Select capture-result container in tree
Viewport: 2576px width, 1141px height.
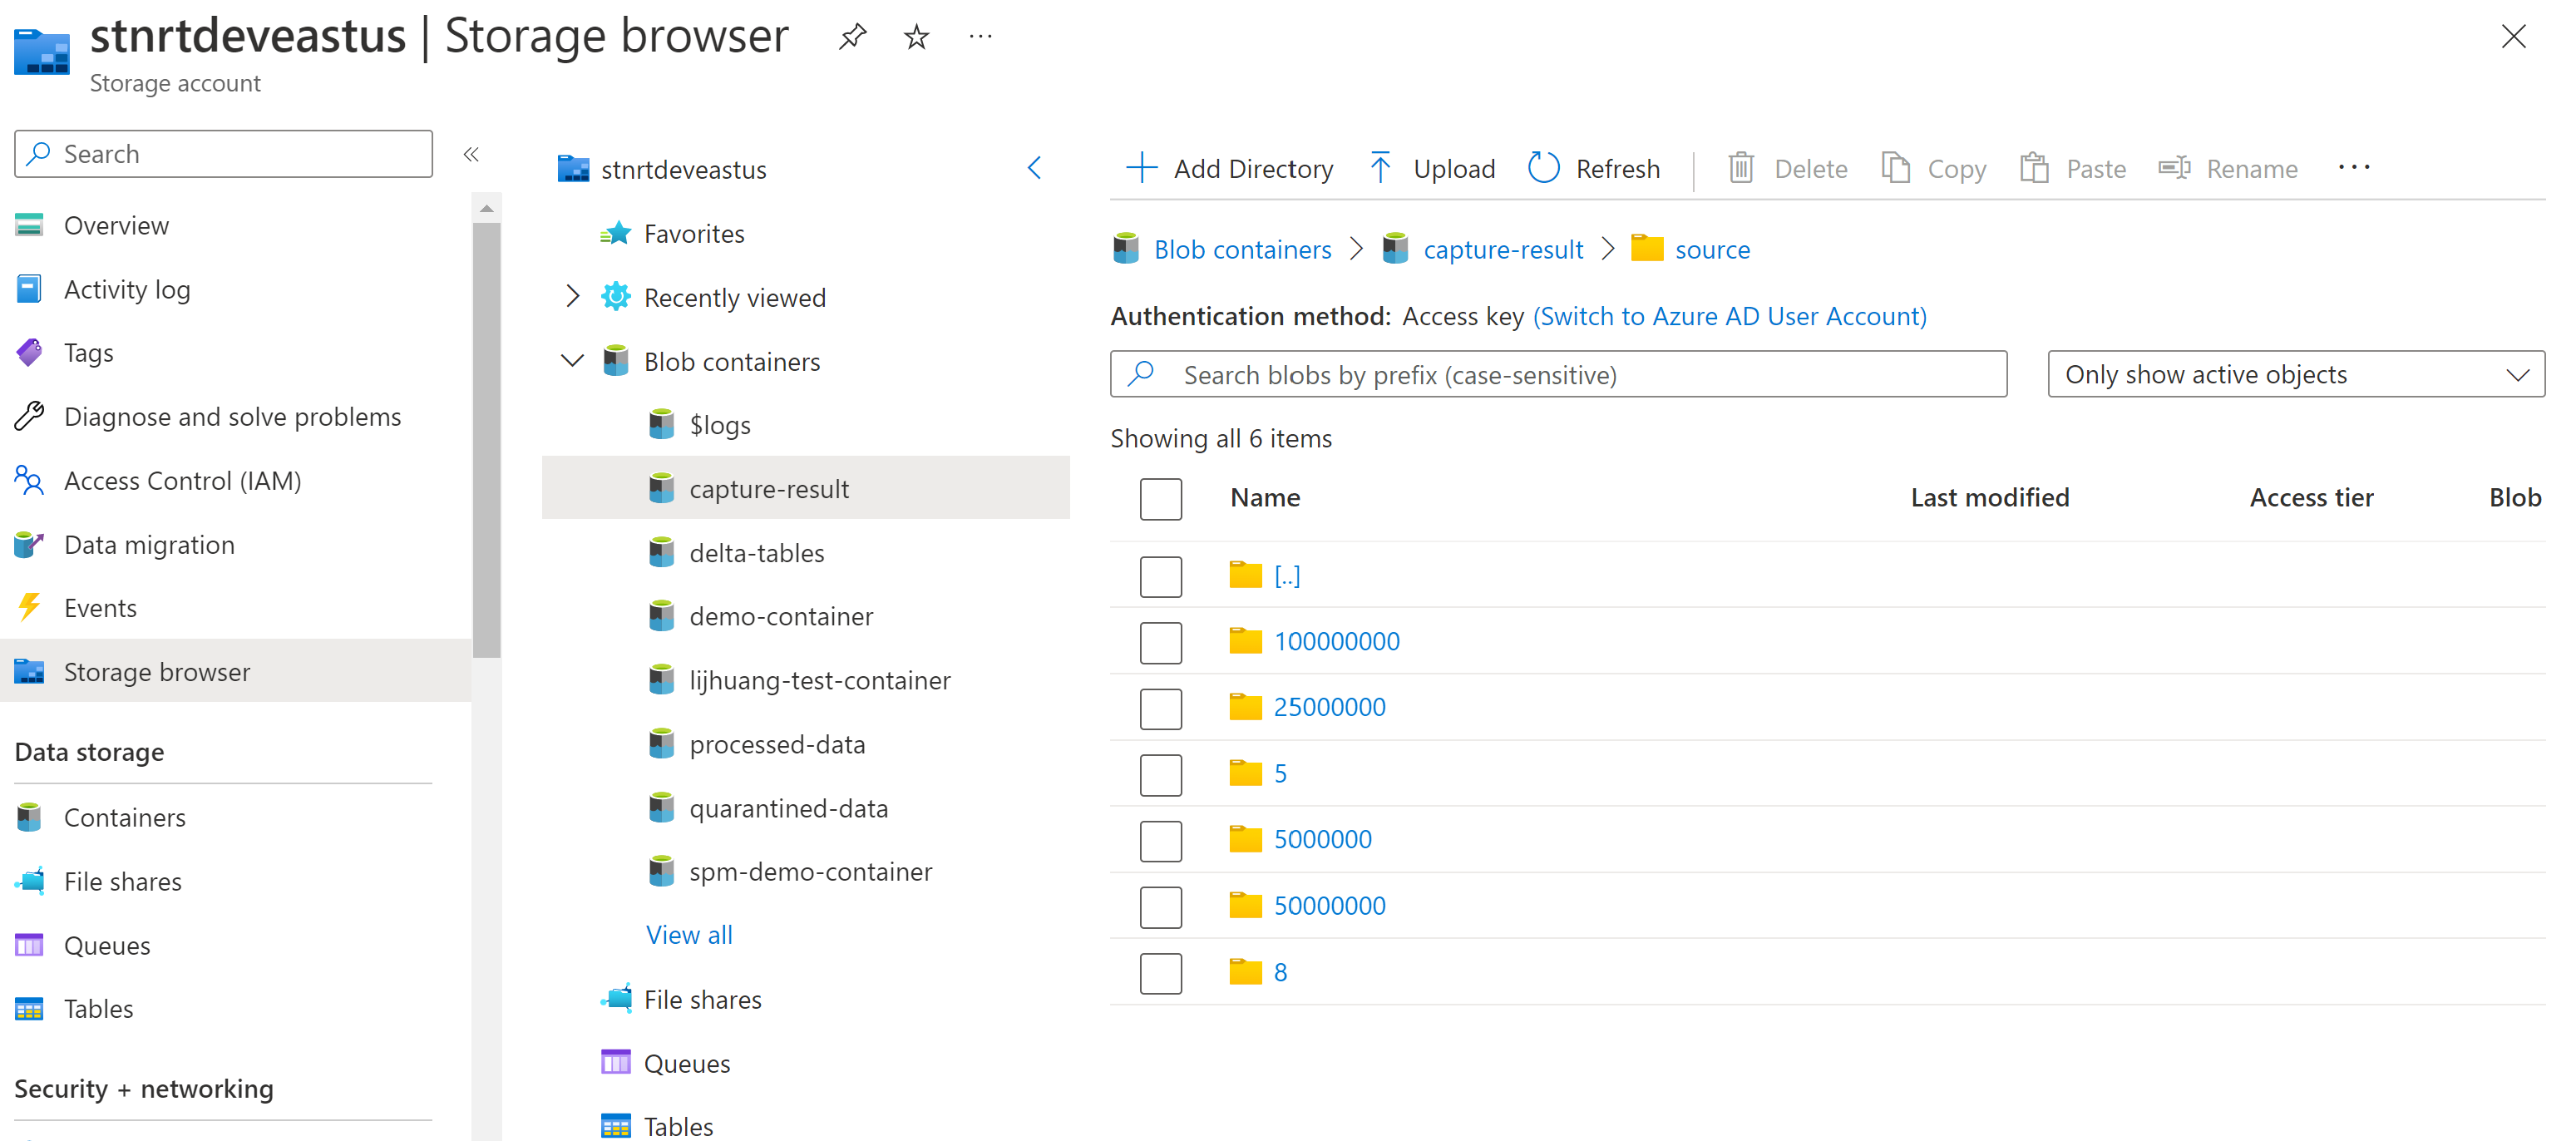coord(806,488)
